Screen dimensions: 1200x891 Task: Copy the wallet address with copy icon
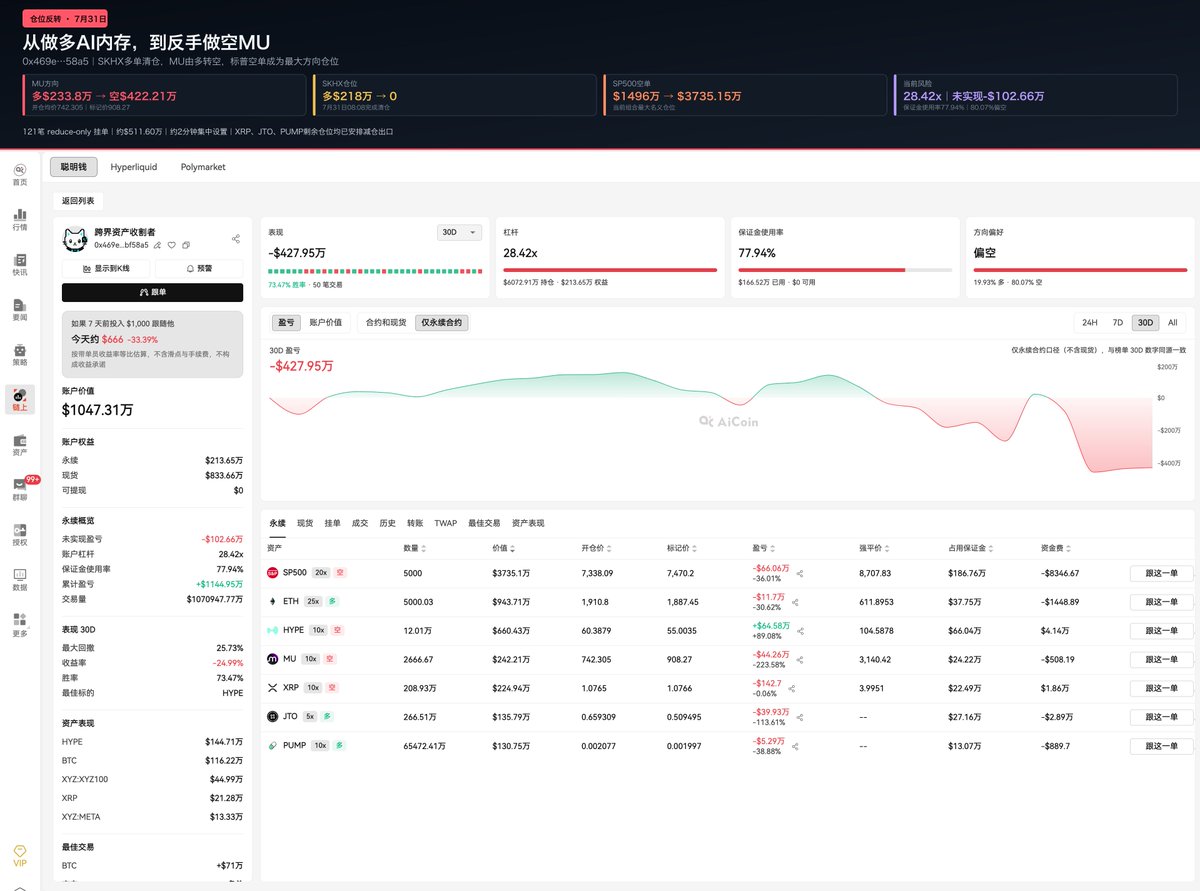[x=186, y=245]
